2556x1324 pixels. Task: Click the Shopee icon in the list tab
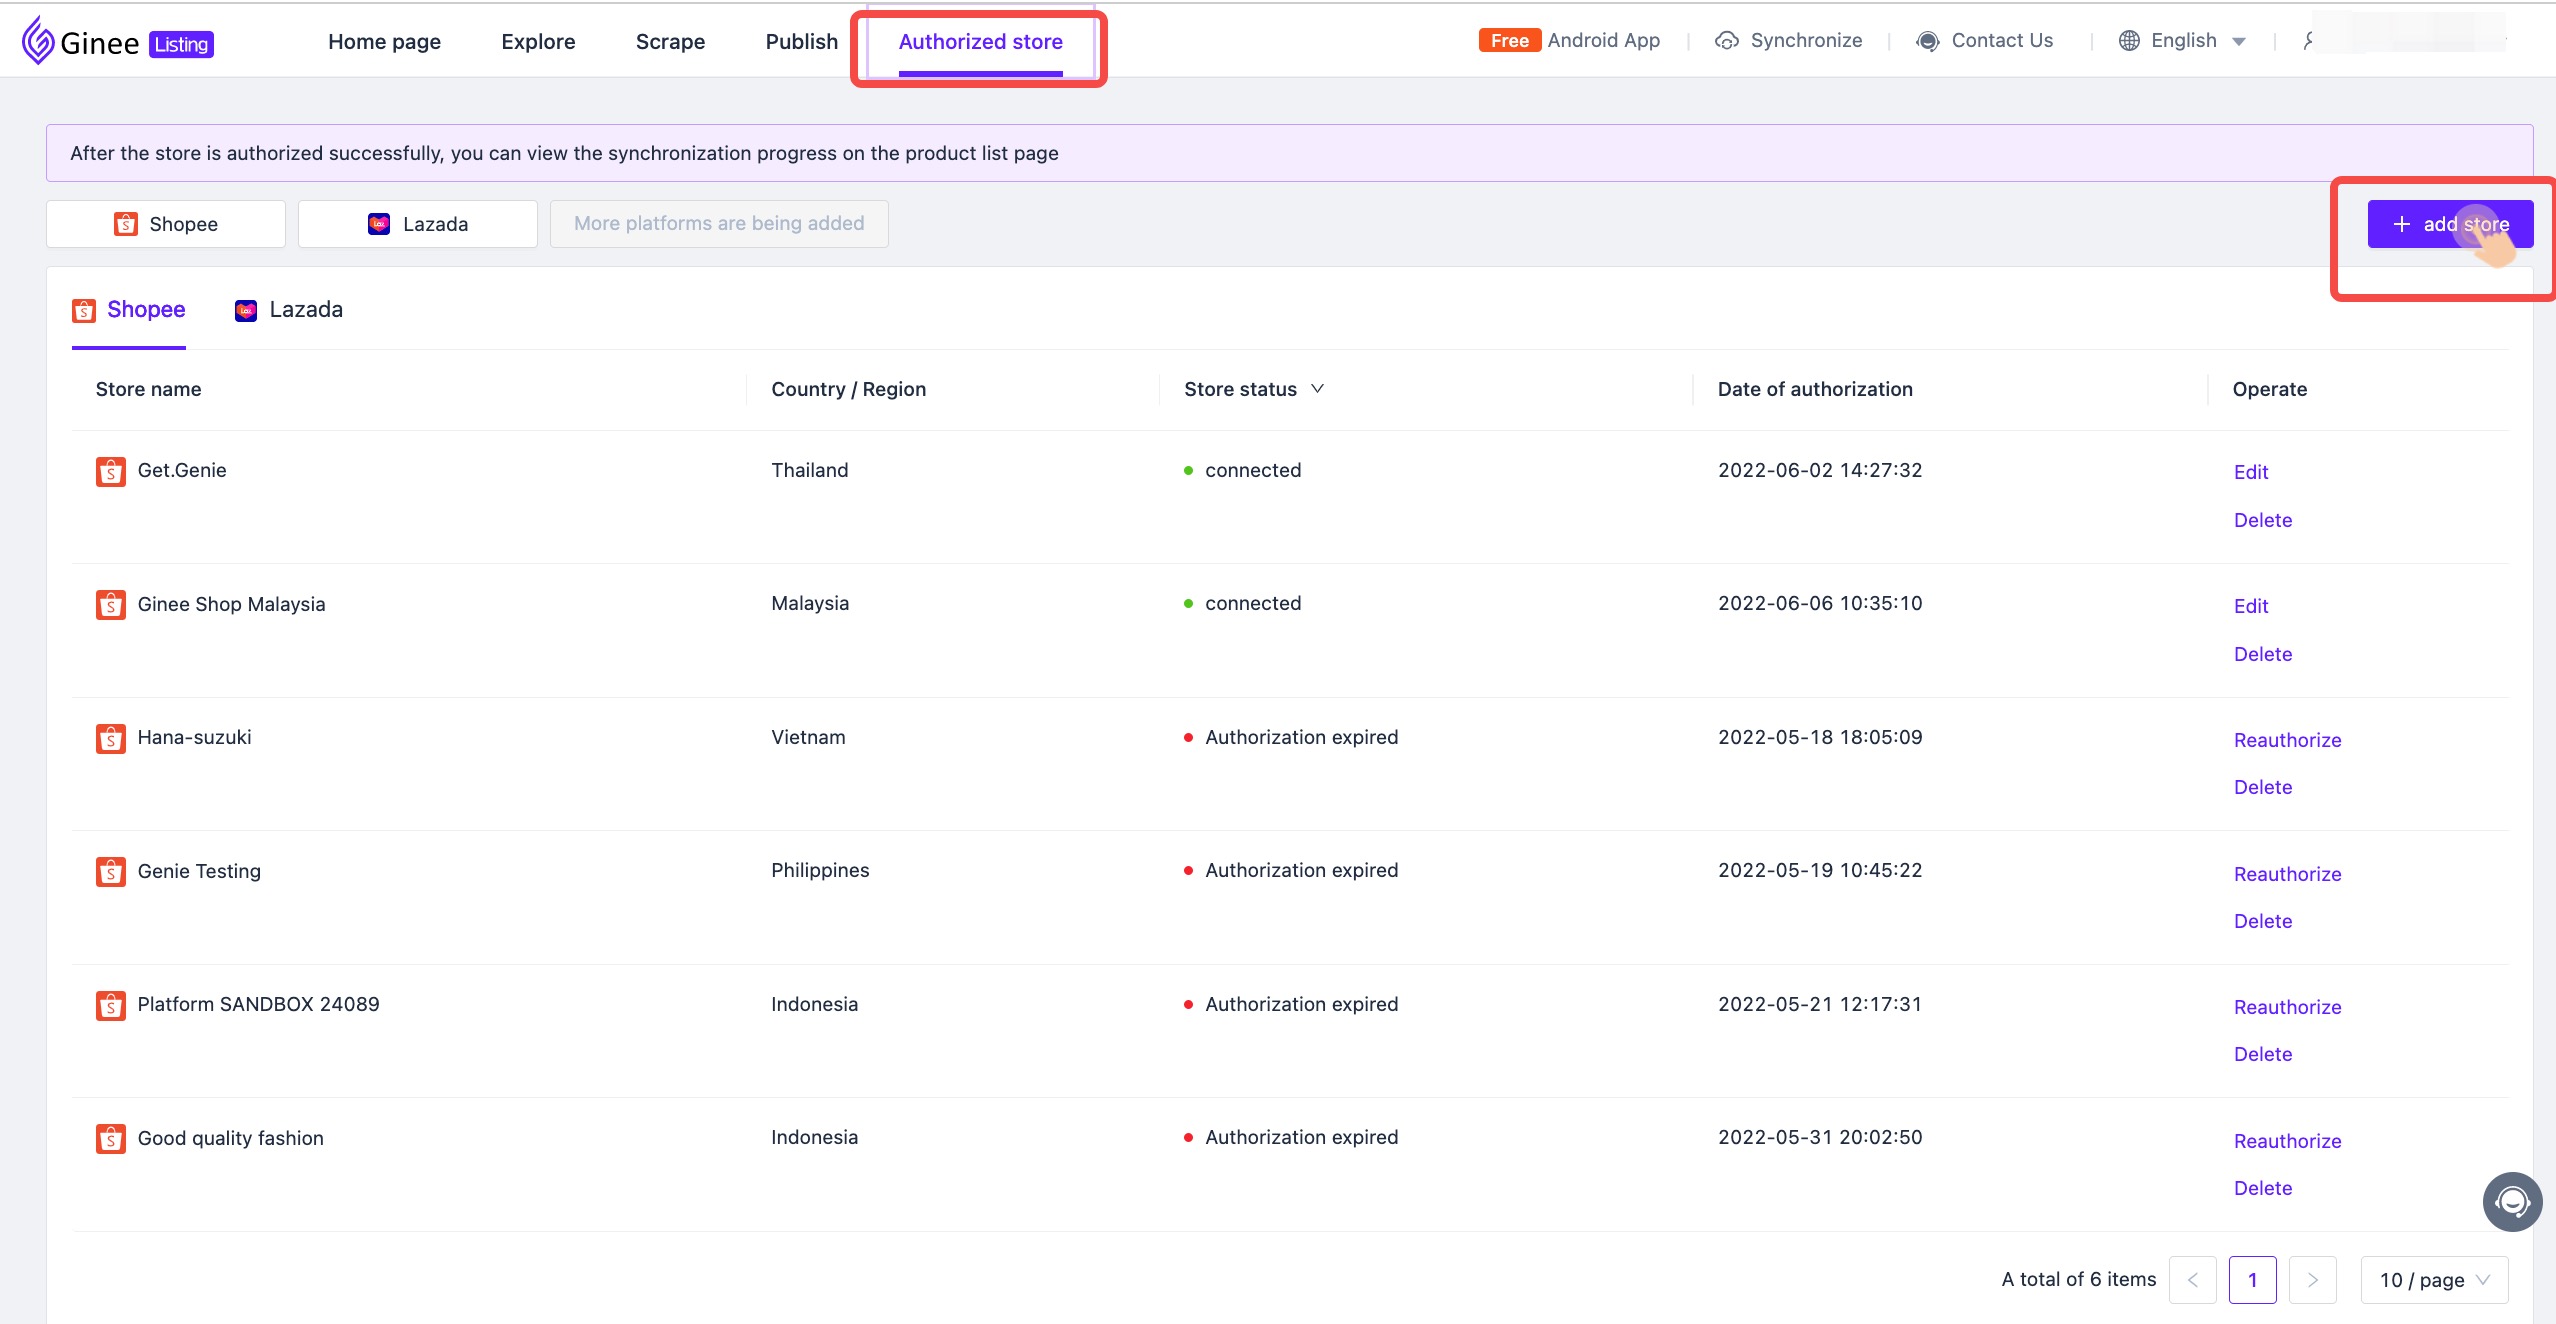coord(84,311)
